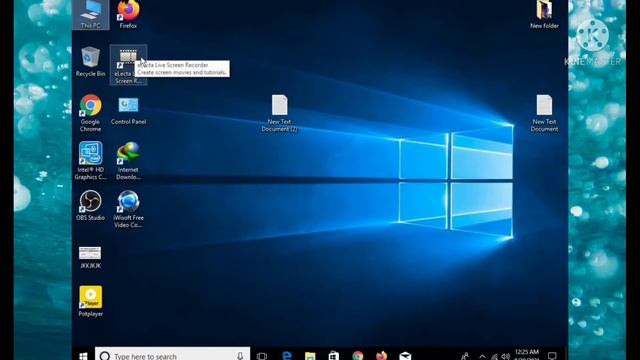
Task: Open Microsoft Edge from the taskbar
Action: coord(287,356)
